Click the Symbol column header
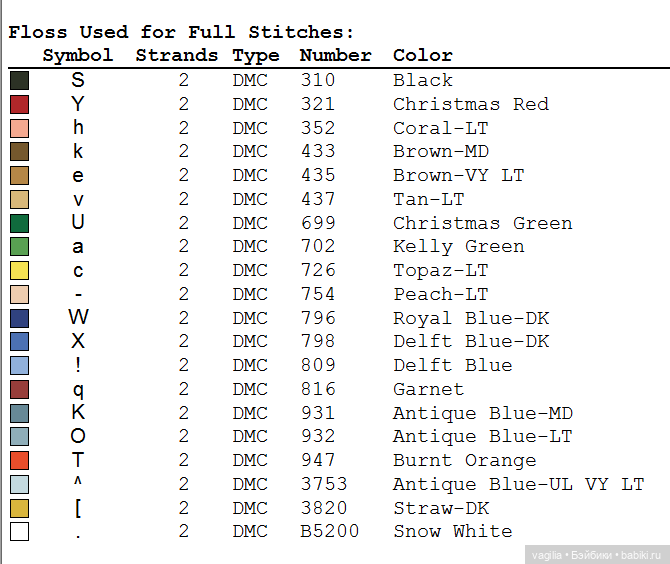 tap(78, 56)
